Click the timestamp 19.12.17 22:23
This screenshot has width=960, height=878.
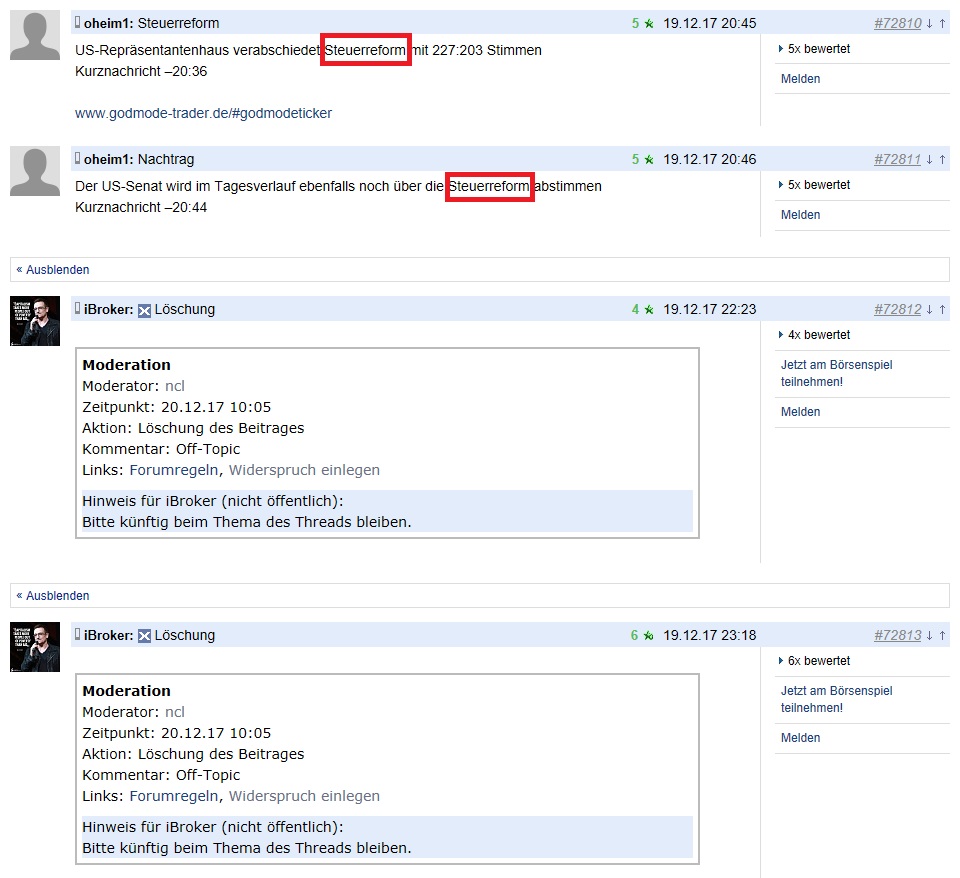710,309
